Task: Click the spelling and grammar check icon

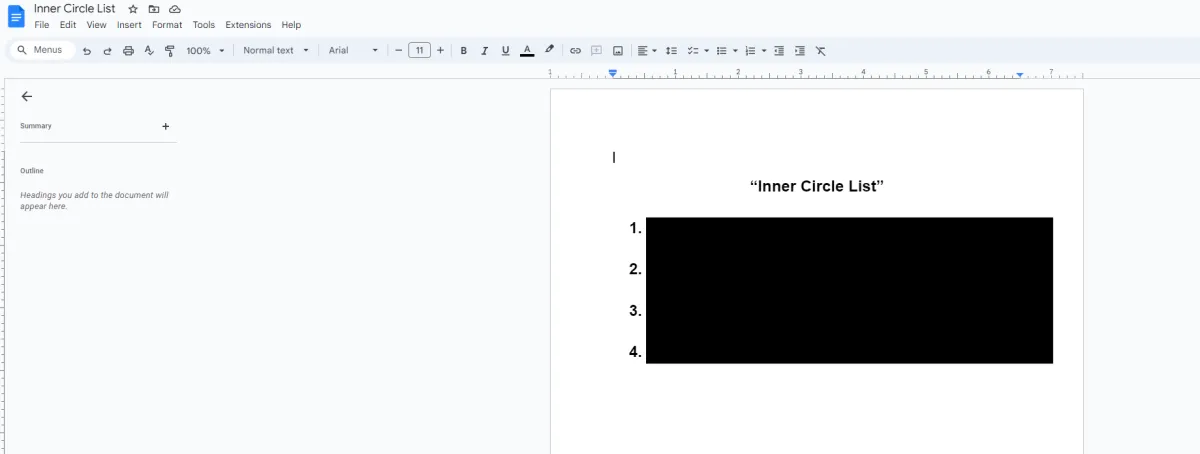Action: tap(149, 50)
